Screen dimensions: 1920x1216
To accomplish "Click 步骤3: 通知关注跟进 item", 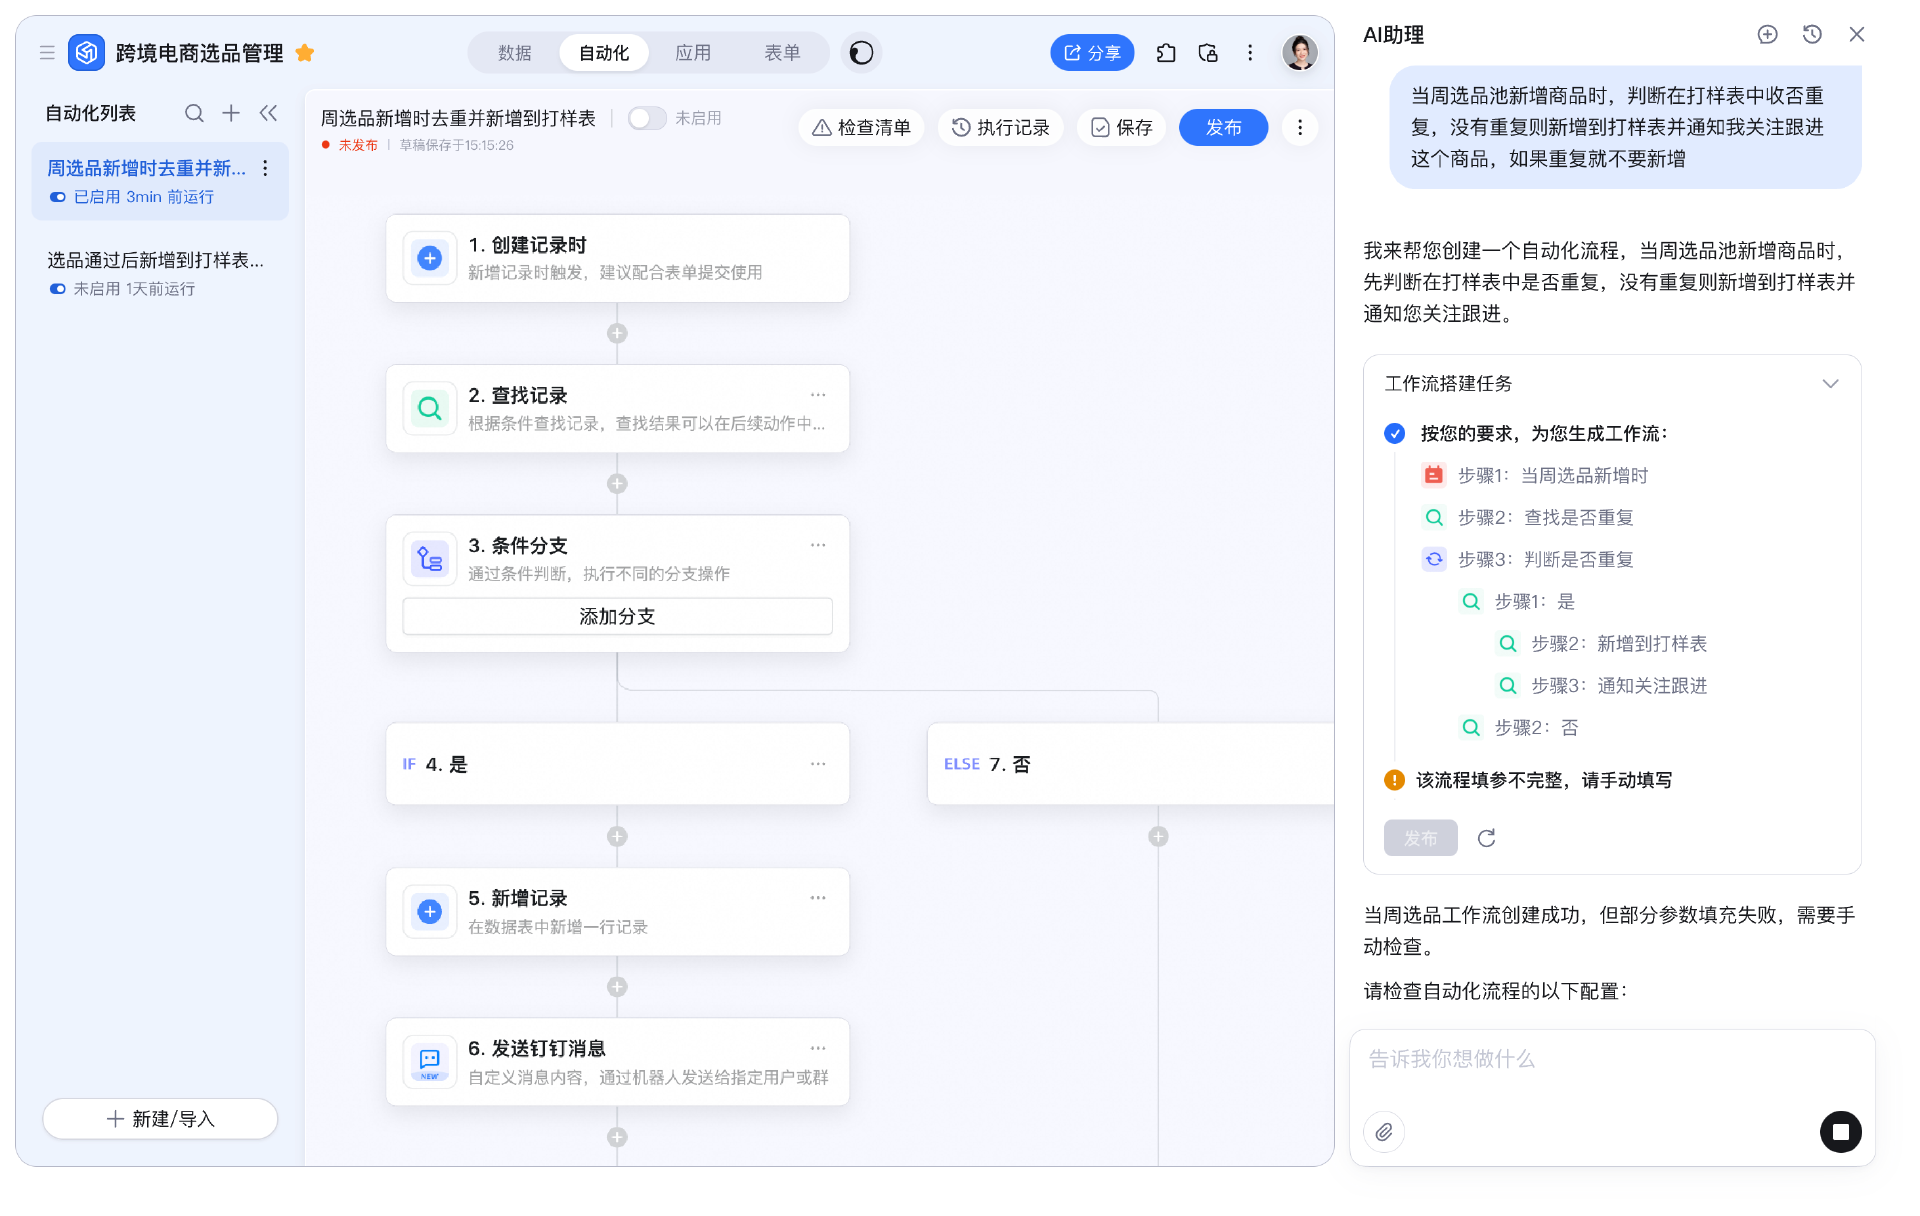I will tap(1619, 685).
